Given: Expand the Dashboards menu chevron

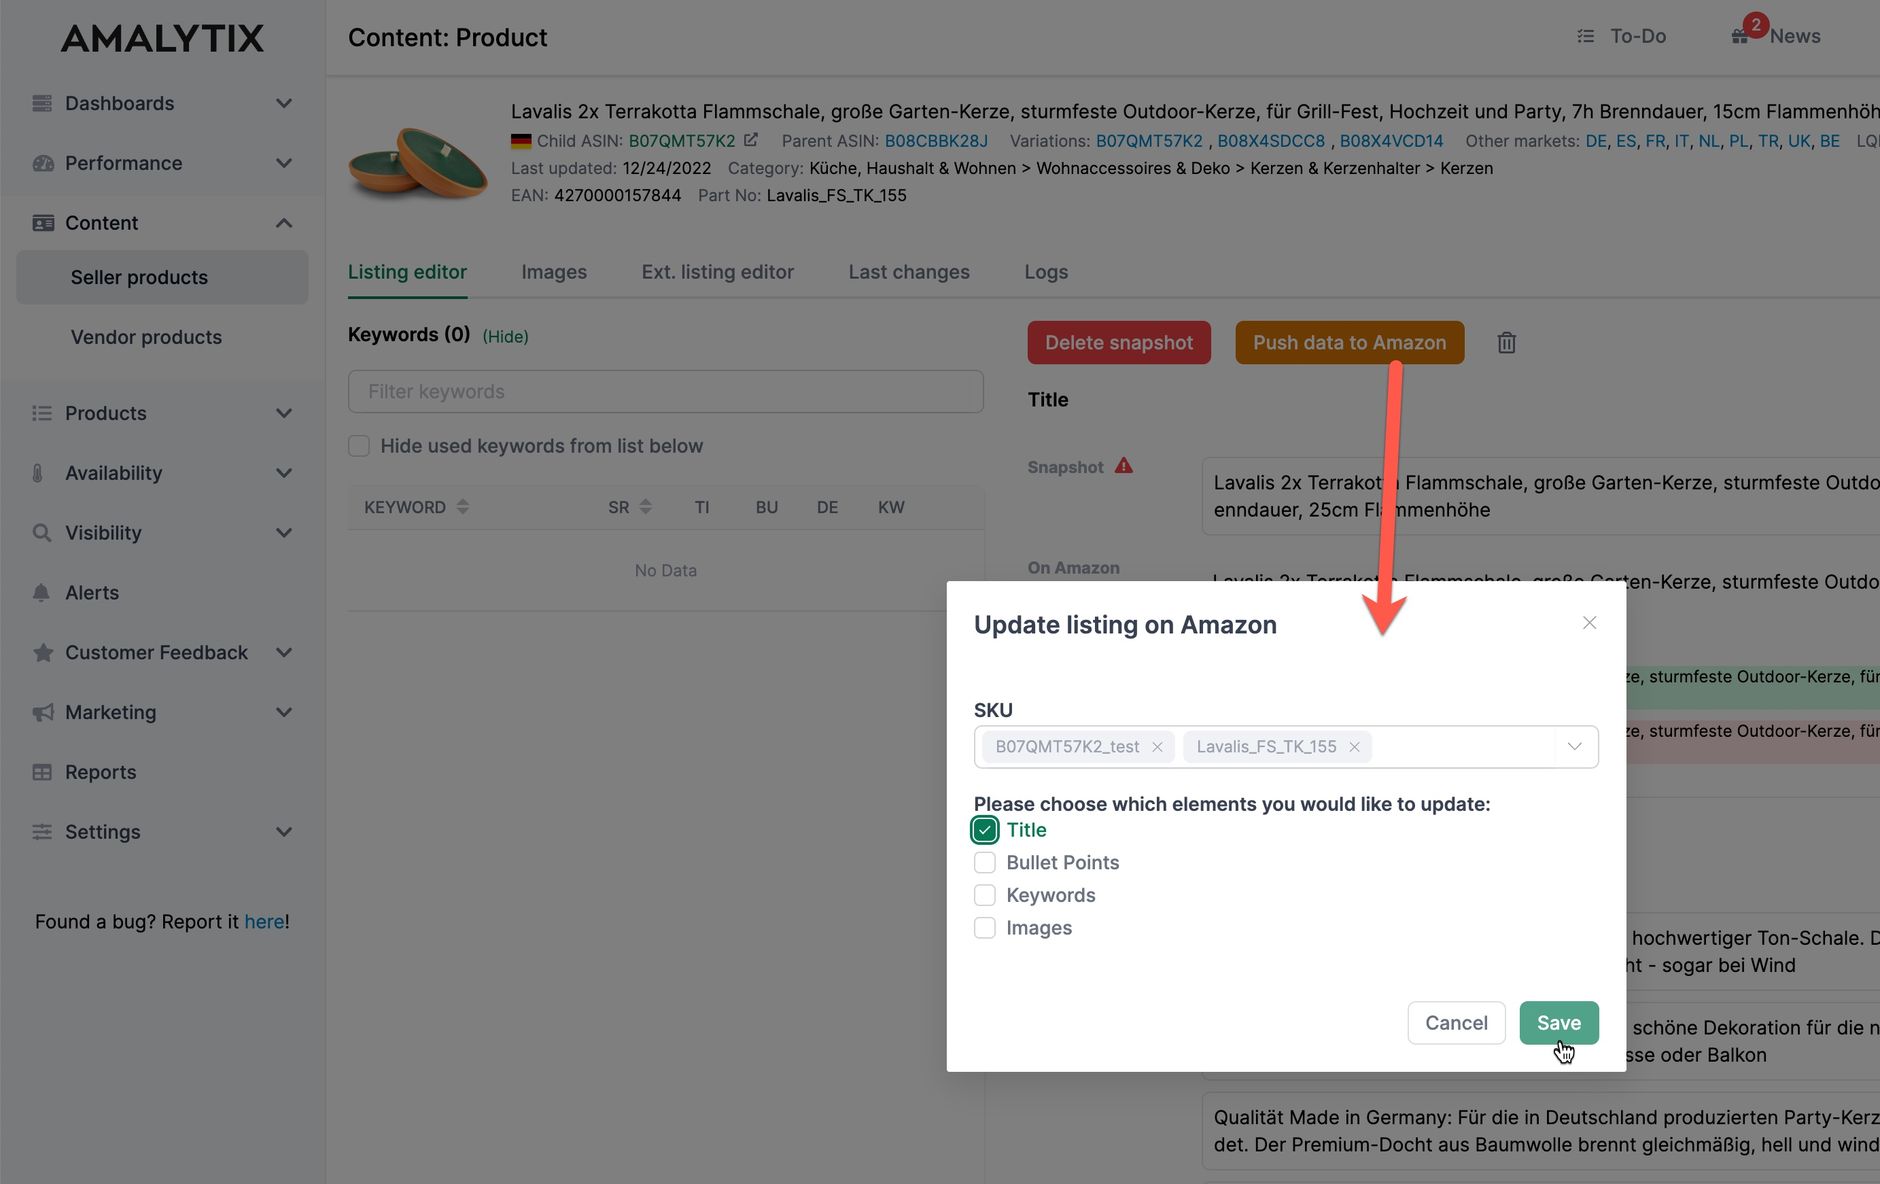Looking at the screenshot, I should 284,104.
